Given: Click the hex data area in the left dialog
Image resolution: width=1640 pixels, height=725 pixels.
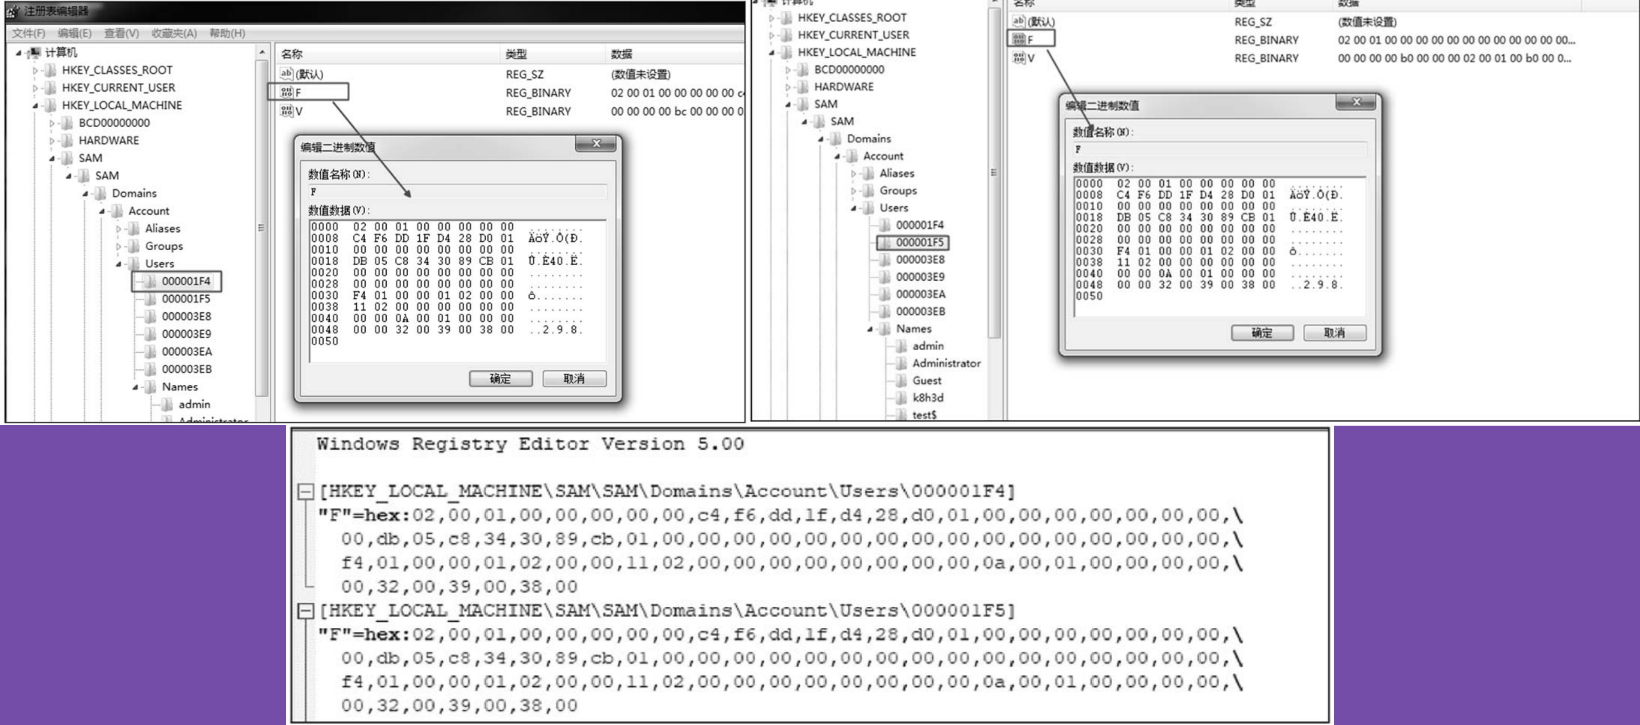Looking at the screenshot, I should tap(457, 291).
